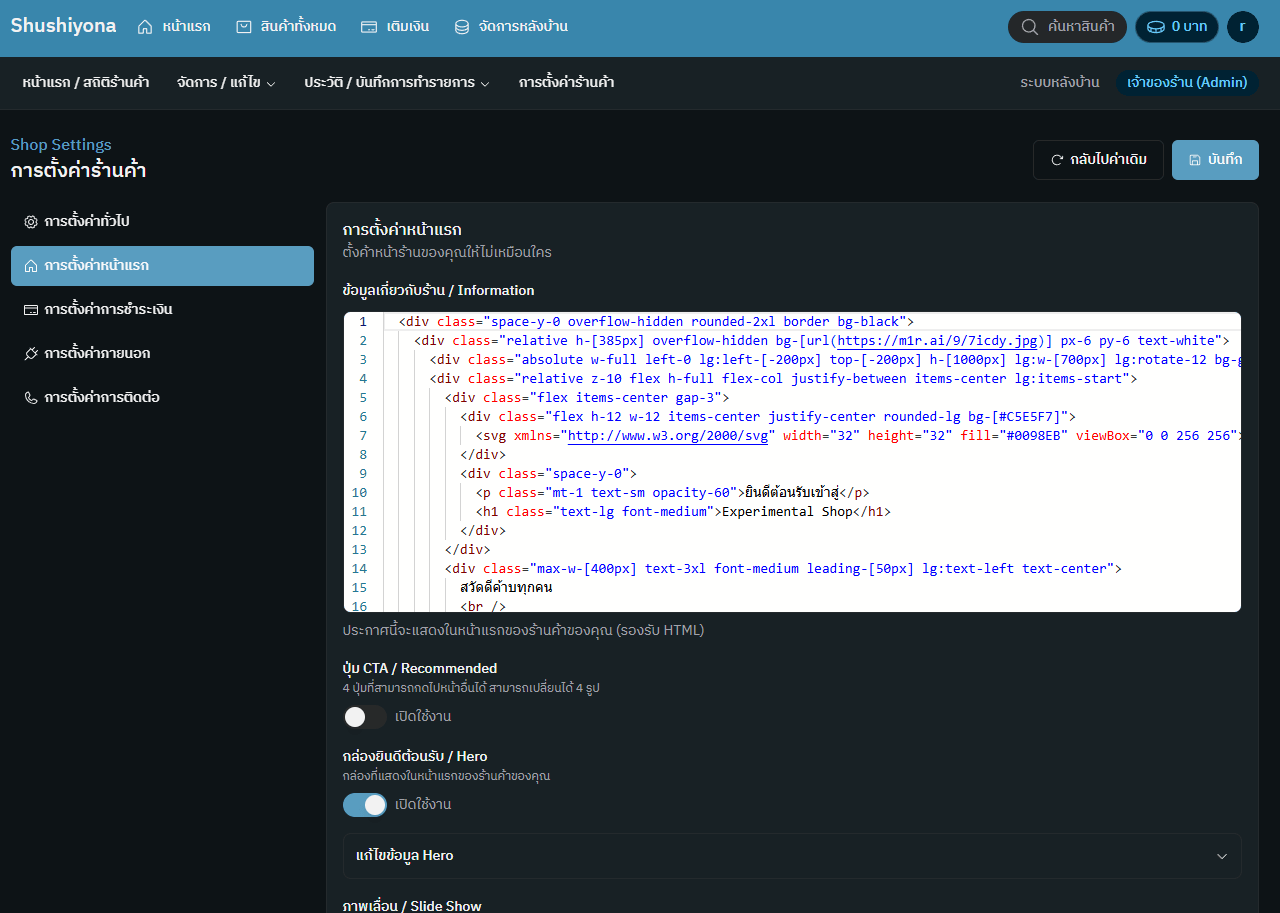The width and height of the screenshot is (1280, 913).
Task: Open the ประวัติ / บันทึกการทำรายการ dropdown
Action: tap(397, 83)
